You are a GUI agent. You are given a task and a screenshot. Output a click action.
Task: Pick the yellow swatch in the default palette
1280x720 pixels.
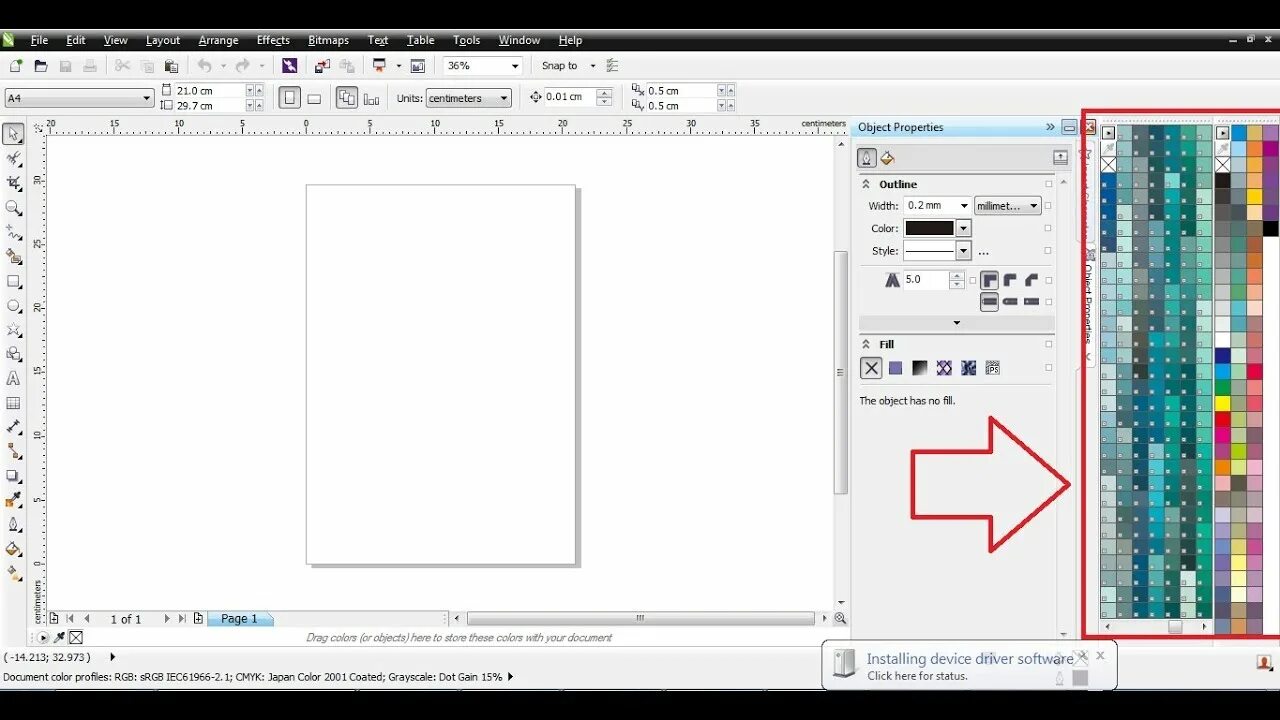click(1222, 403)
